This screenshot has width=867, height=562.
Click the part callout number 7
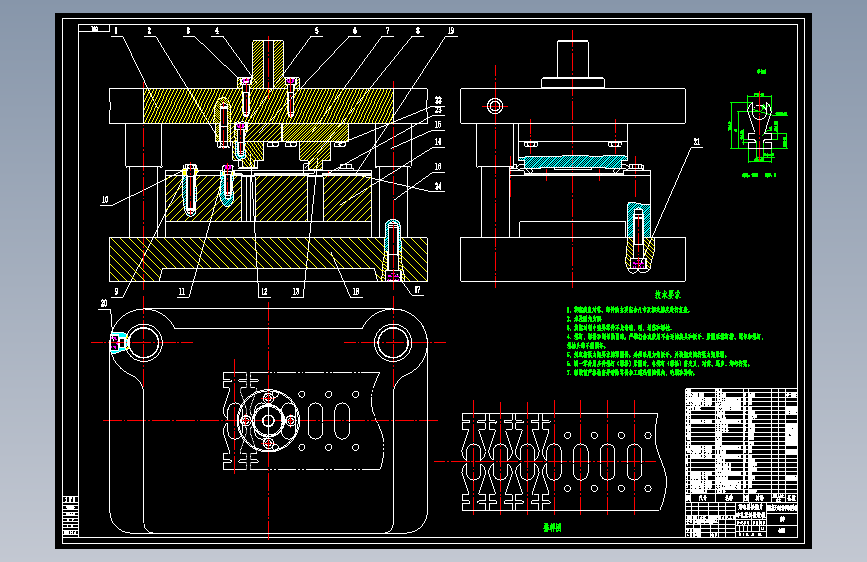387,31
